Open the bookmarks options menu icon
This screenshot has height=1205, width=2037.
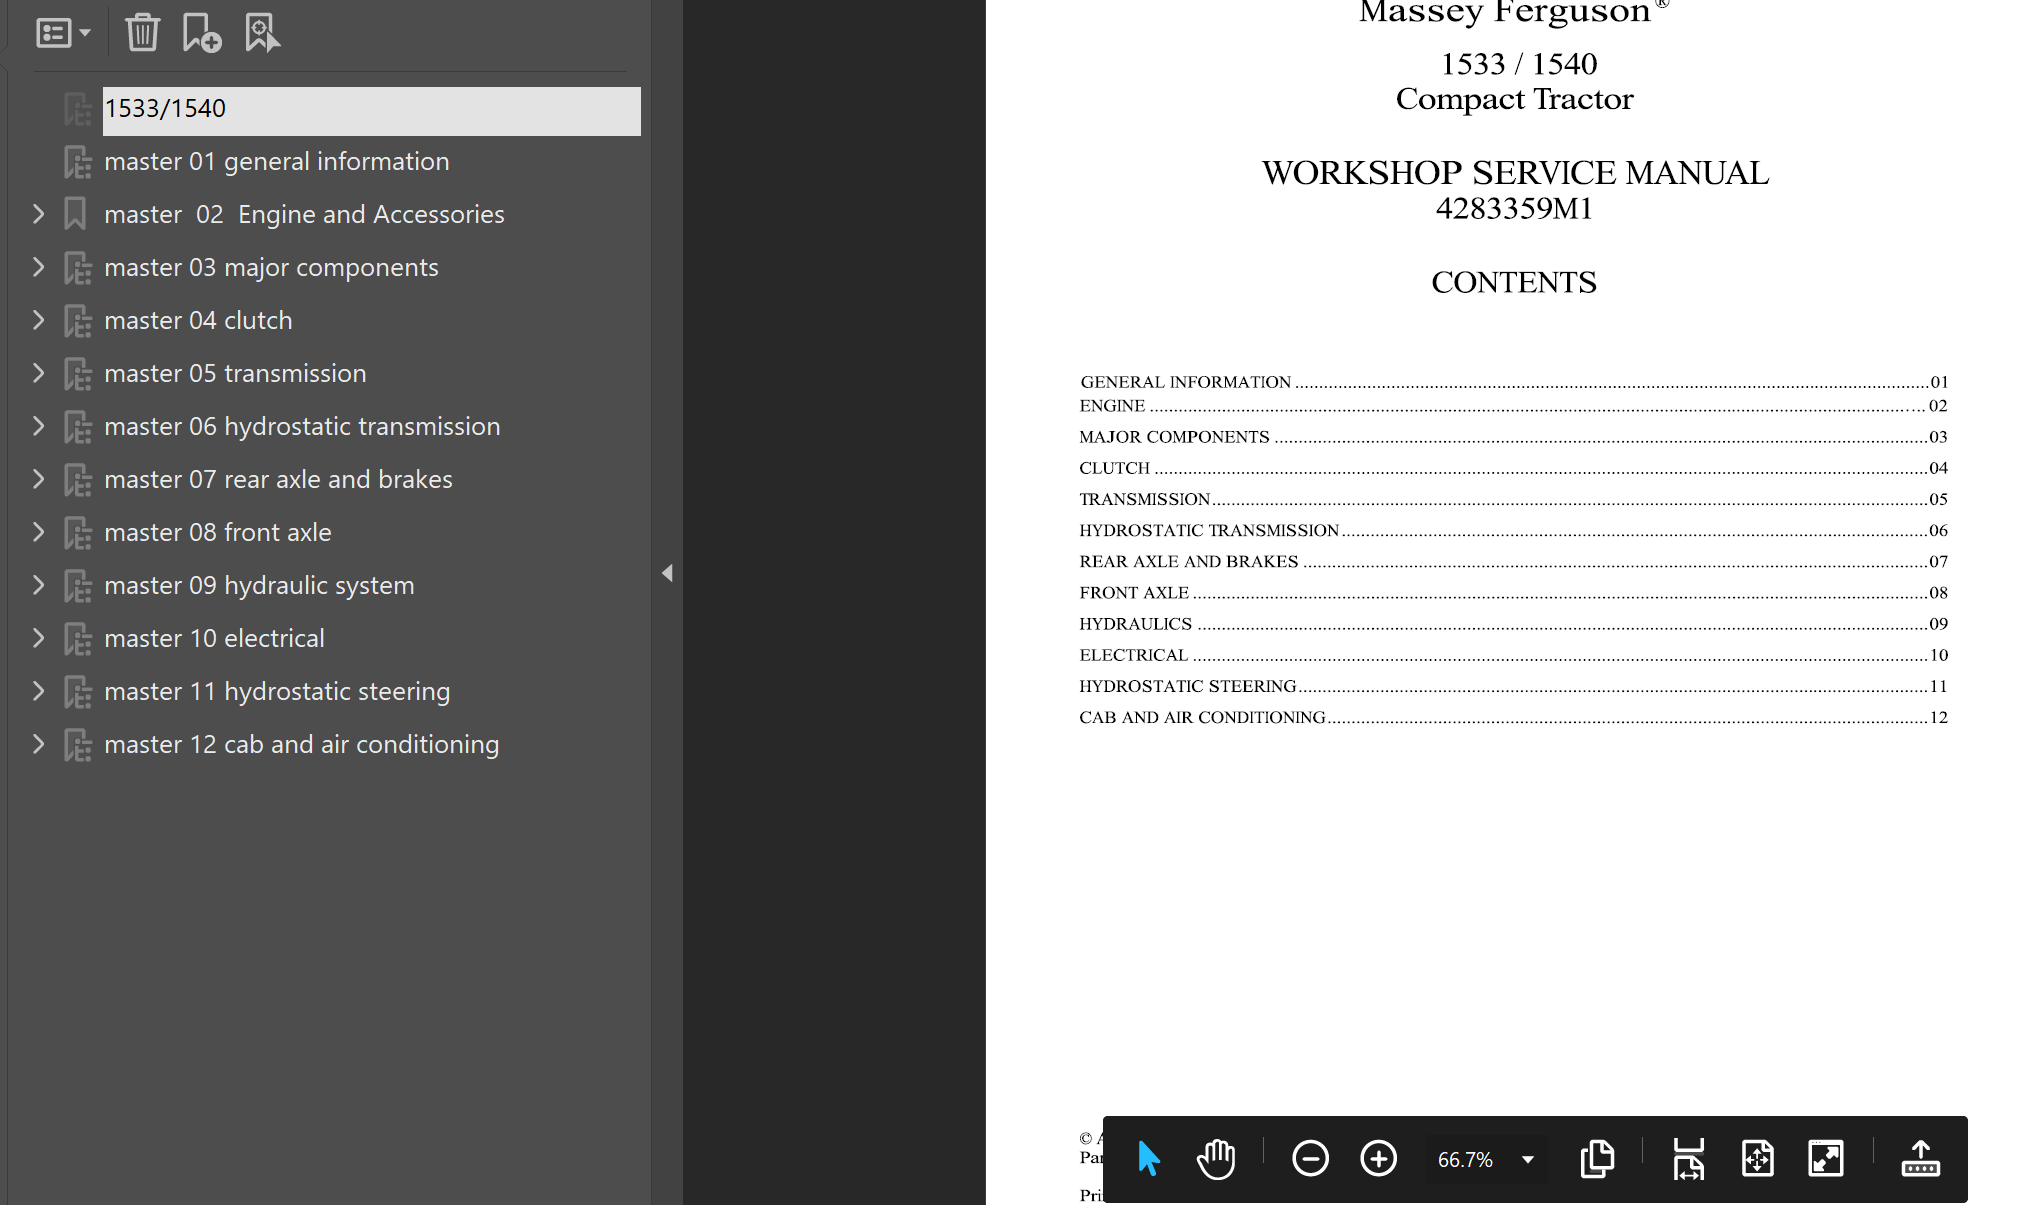pyautogui.click(x=63, y=33)
